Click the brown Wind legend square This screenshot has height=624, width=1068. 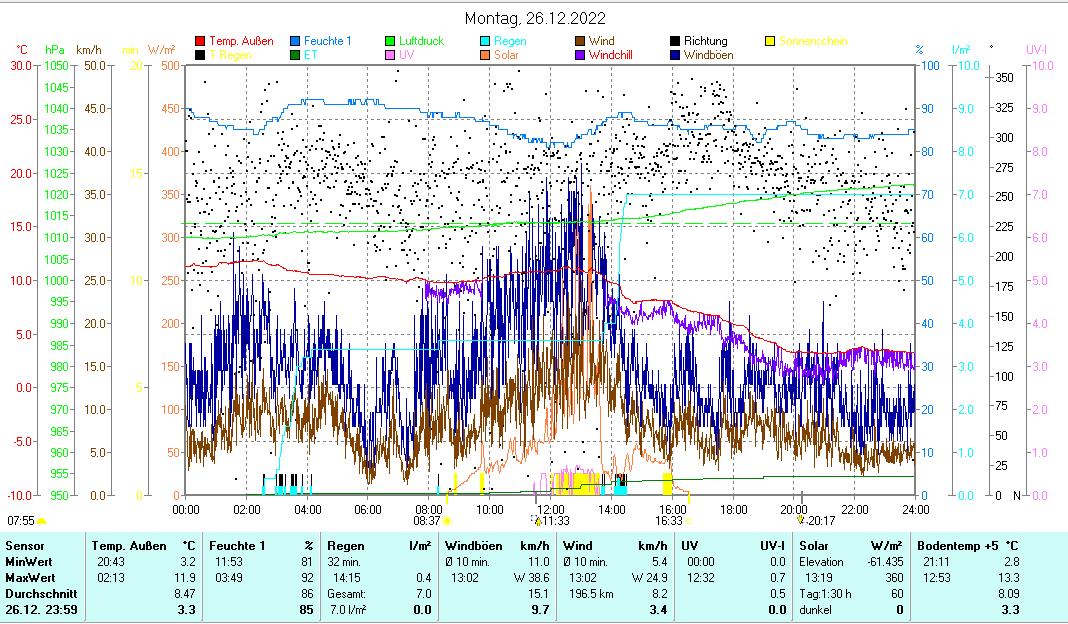(580, 41)
